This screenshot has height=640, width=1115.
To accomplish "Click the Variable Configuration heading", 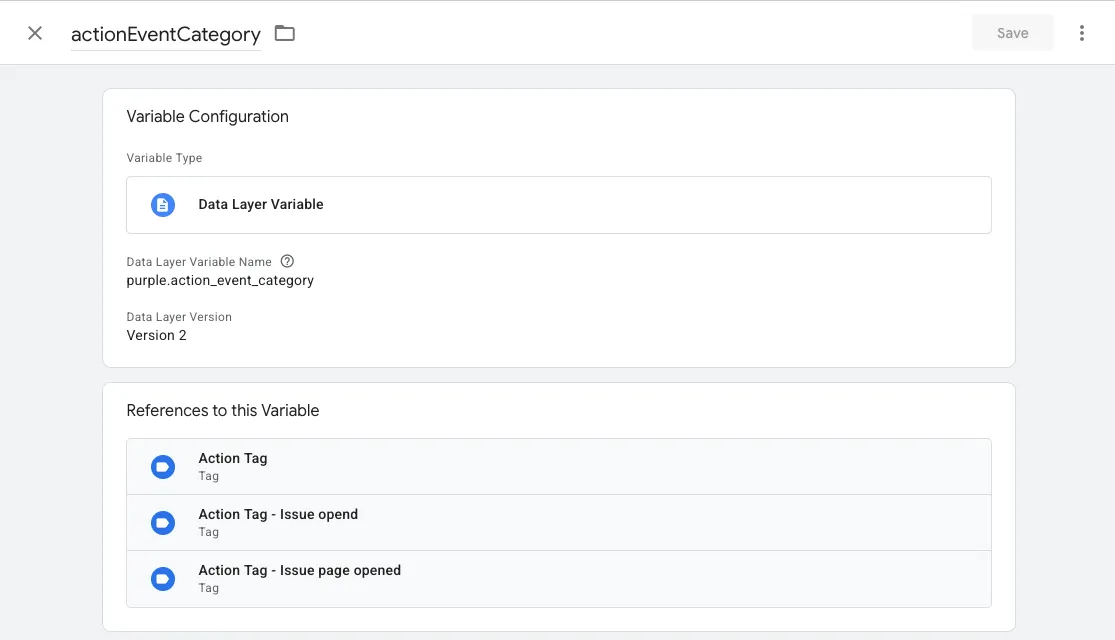I will 208,117.
